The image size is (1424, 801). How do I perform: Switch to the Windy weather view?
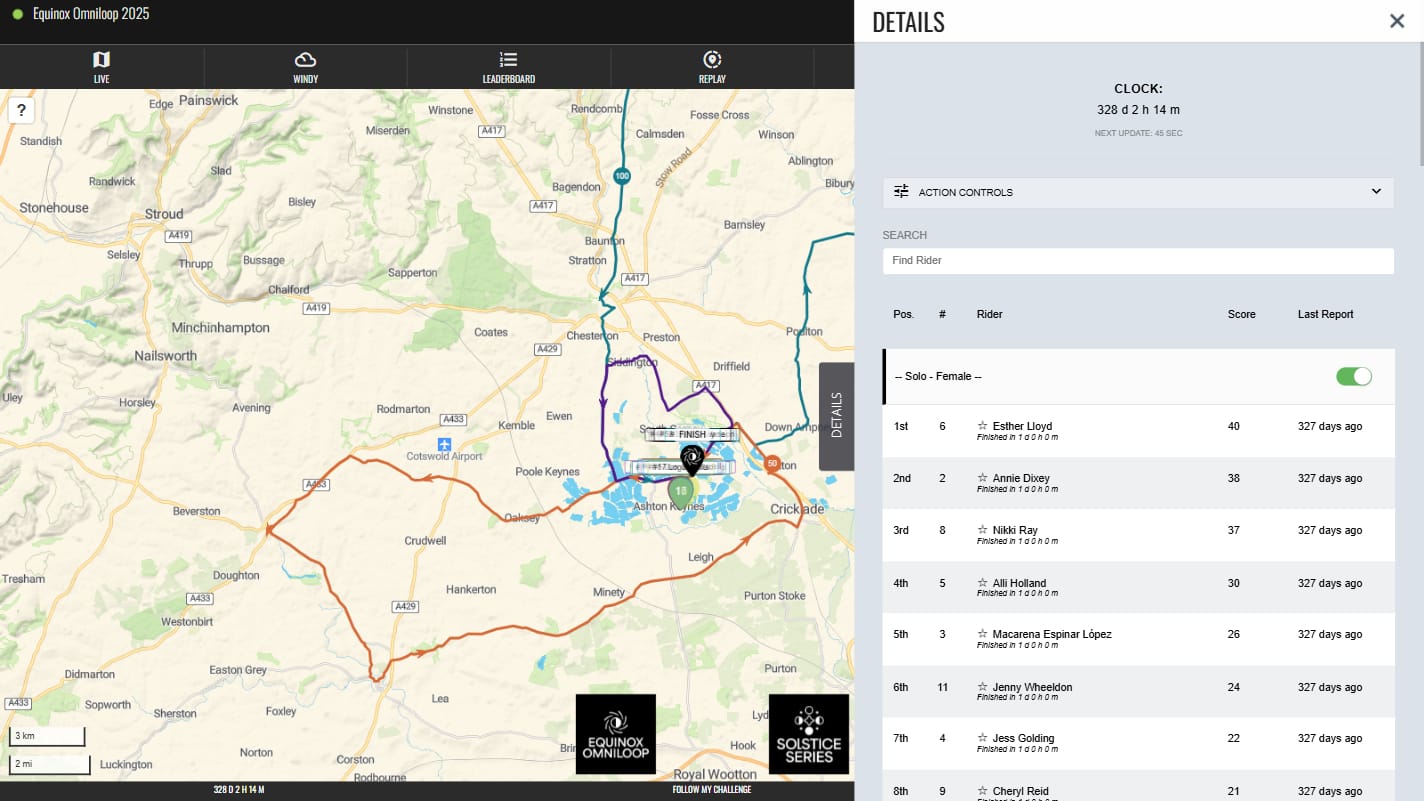coord(305,67)
